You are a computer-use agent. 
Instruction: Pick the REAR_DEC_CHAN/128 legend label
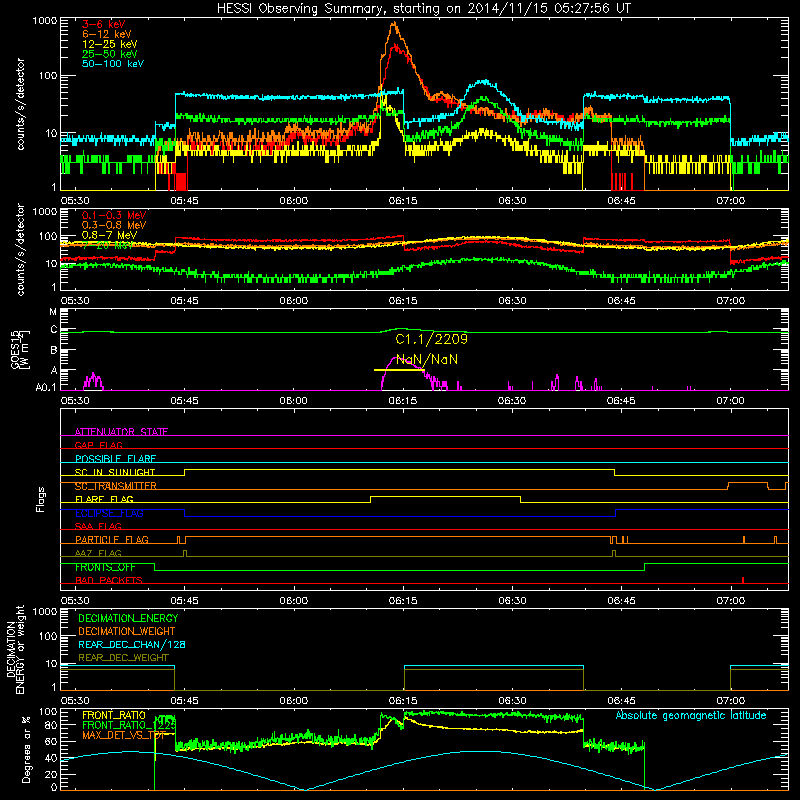click(132, 644)
